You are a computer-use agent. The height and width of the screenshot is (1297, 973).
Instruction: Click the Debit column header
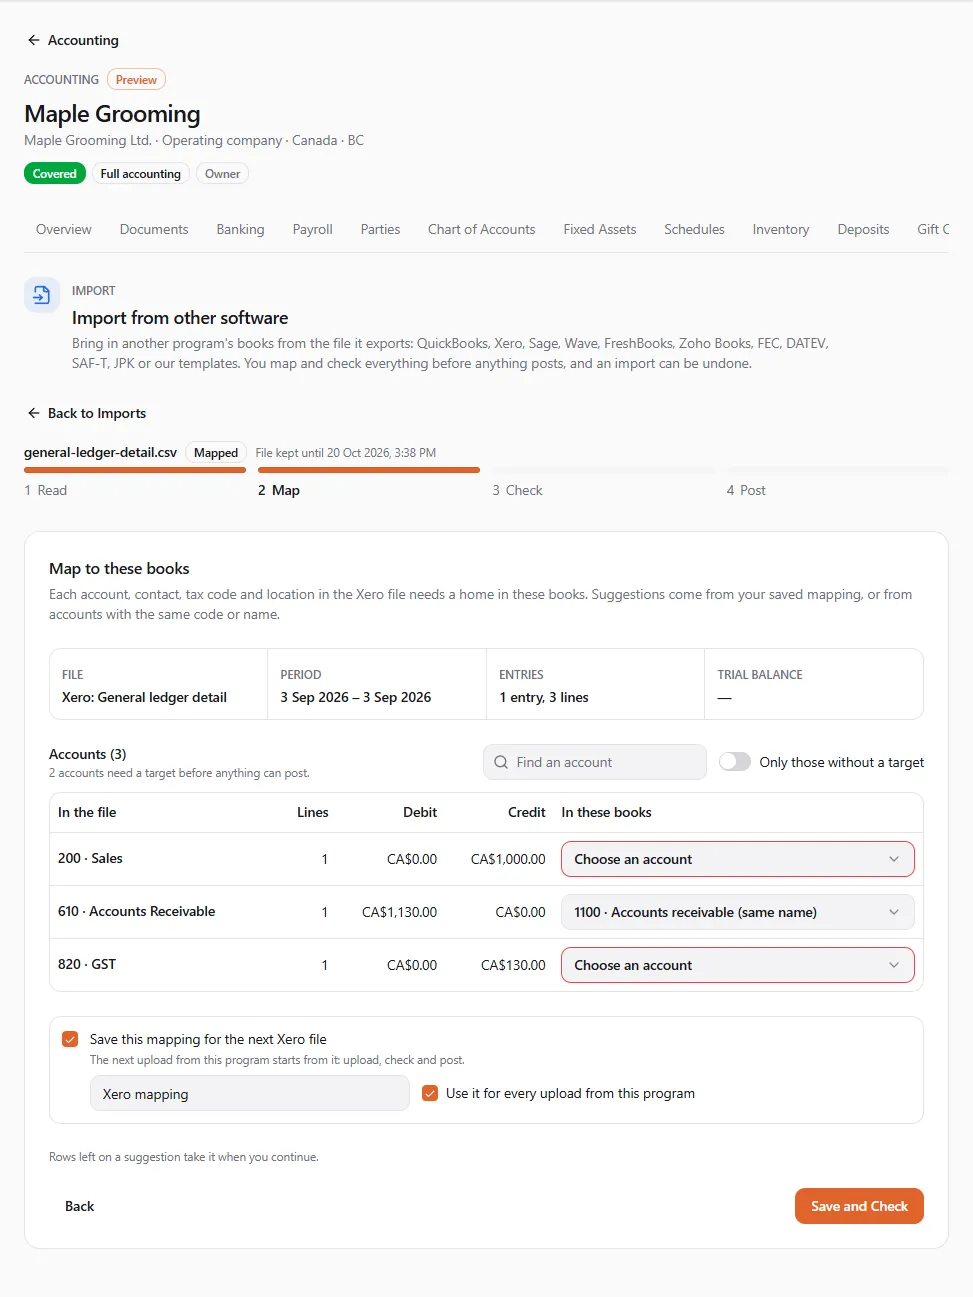(420, 812)
